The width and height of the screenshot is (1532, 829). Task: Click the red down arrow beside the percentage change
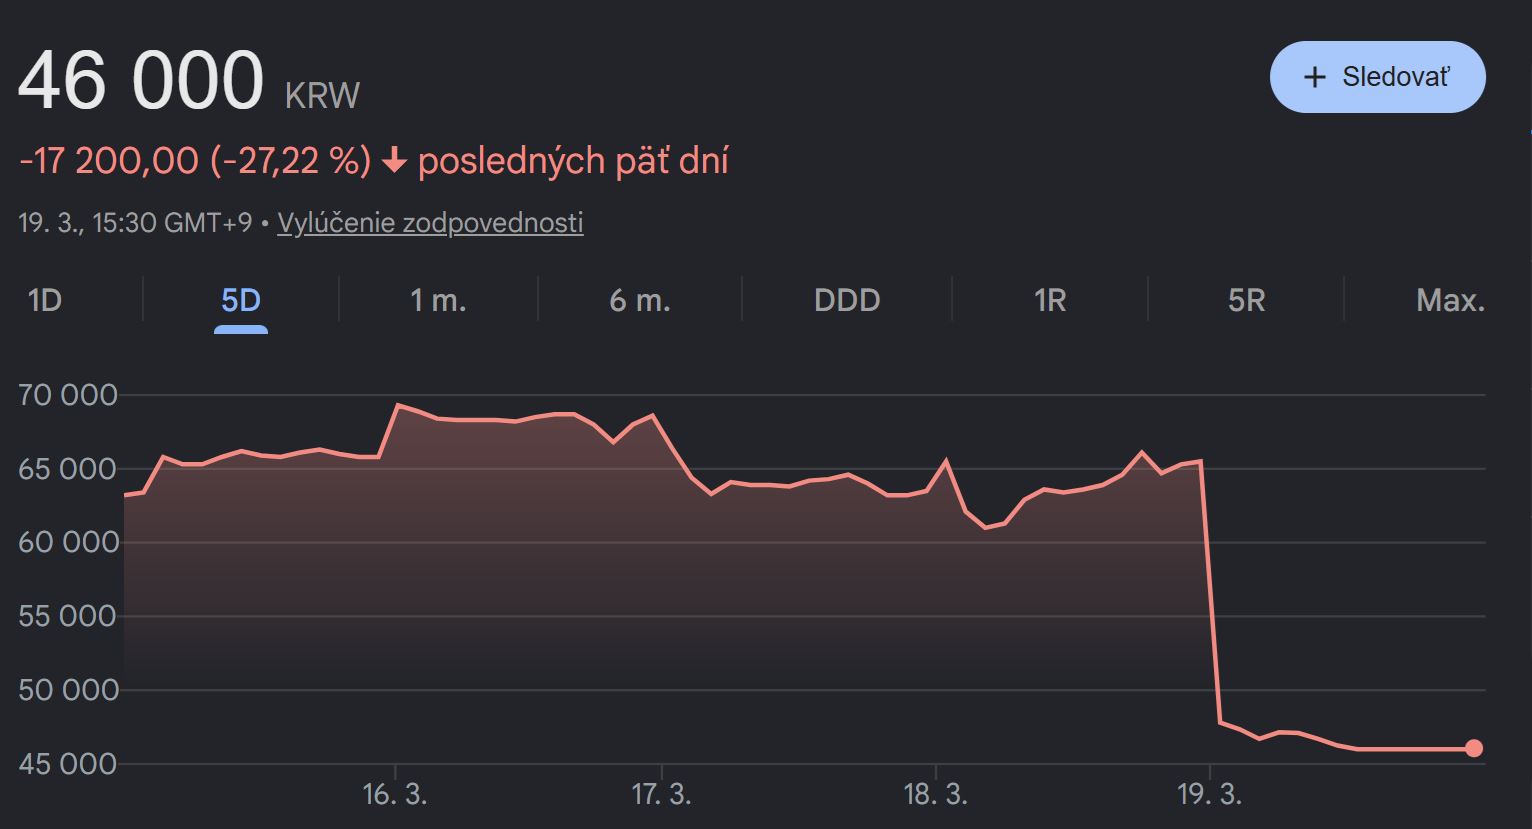point(395,161)
